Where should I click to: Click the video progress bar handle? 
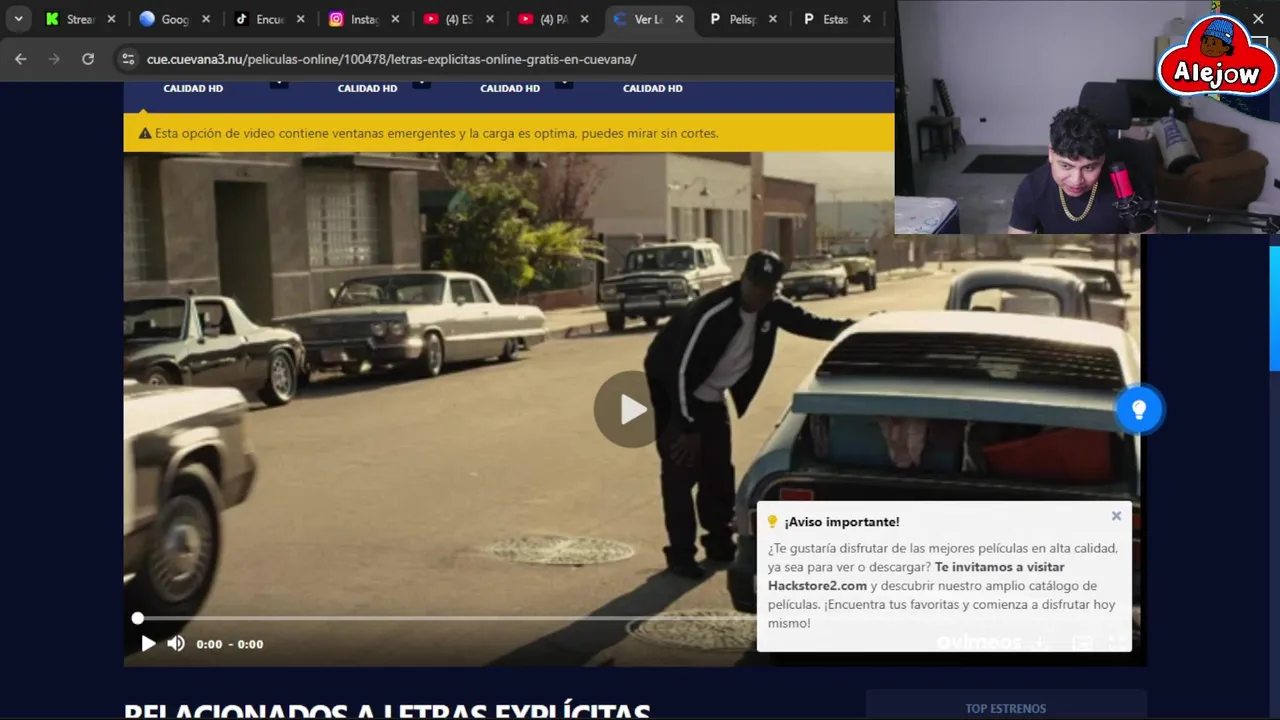click(x=138, y=619)
